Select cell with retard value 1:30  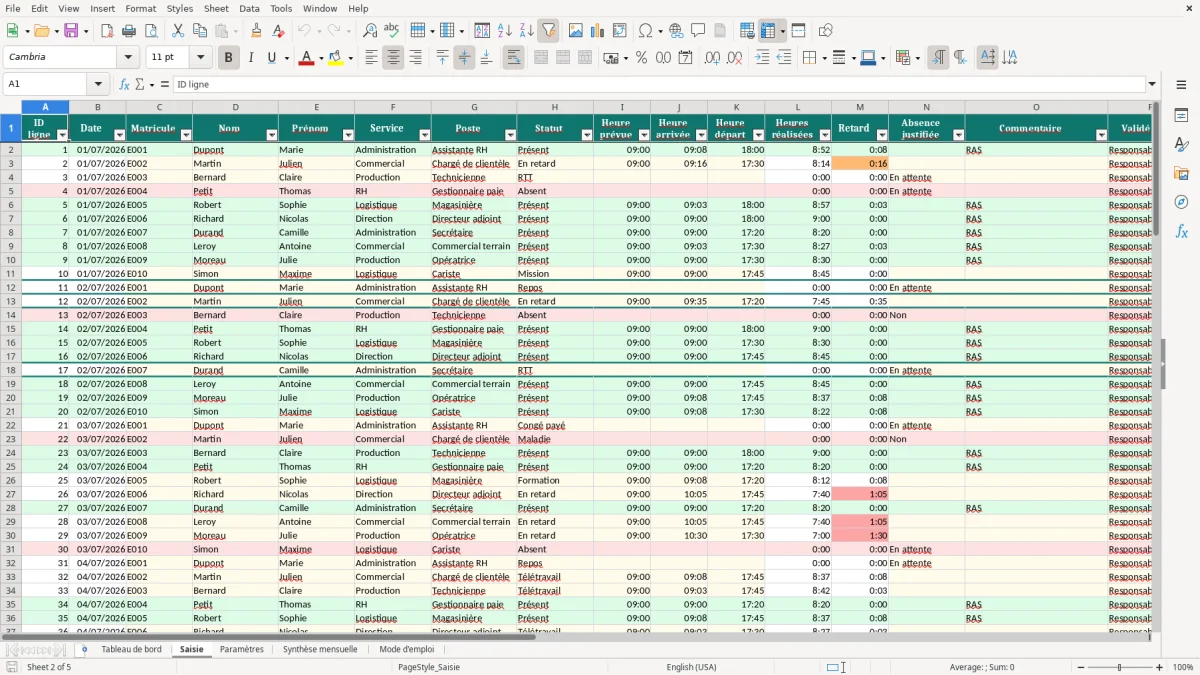(860, 535)
